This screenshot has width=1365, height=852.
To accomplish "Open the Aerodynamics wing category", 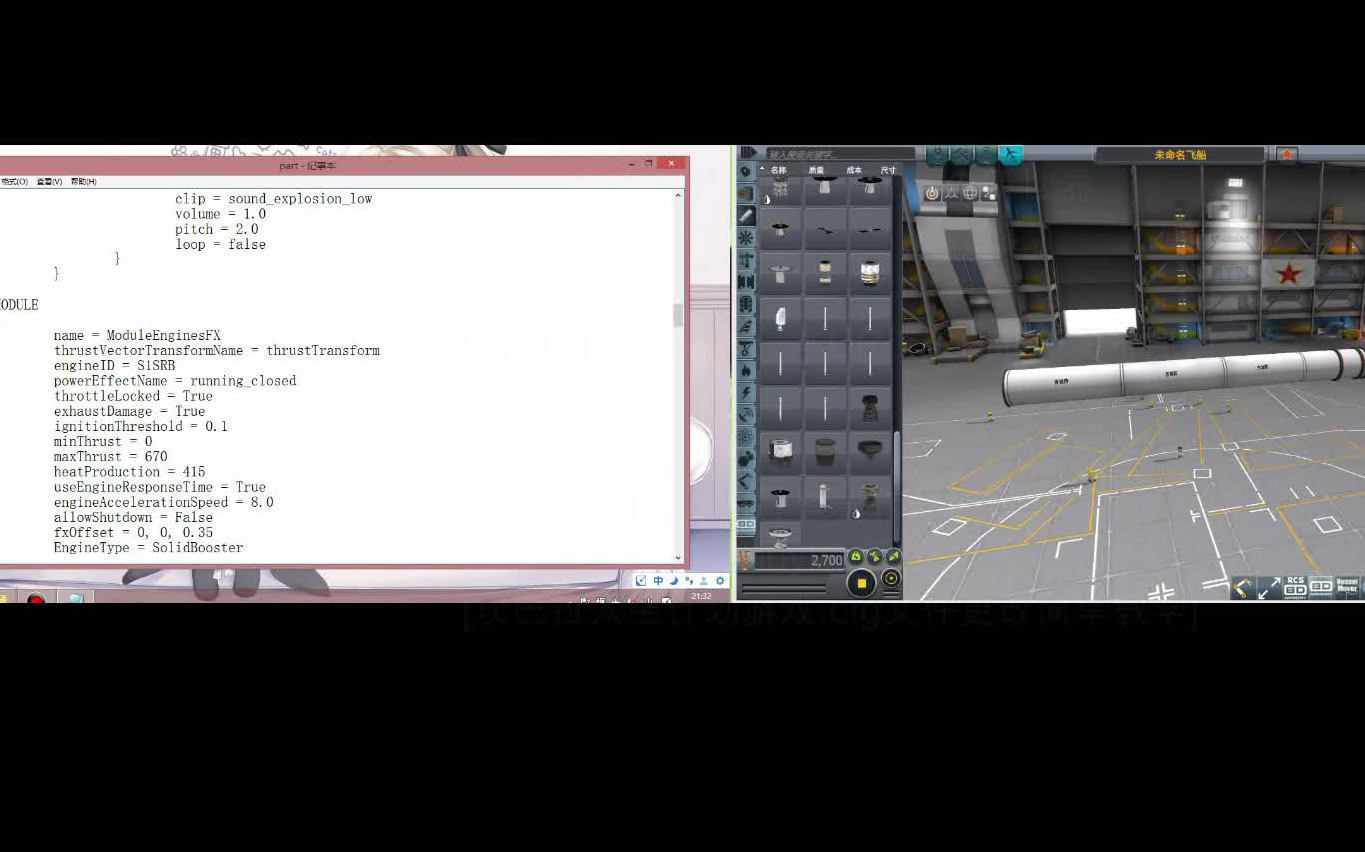I will tap(746, 326).
